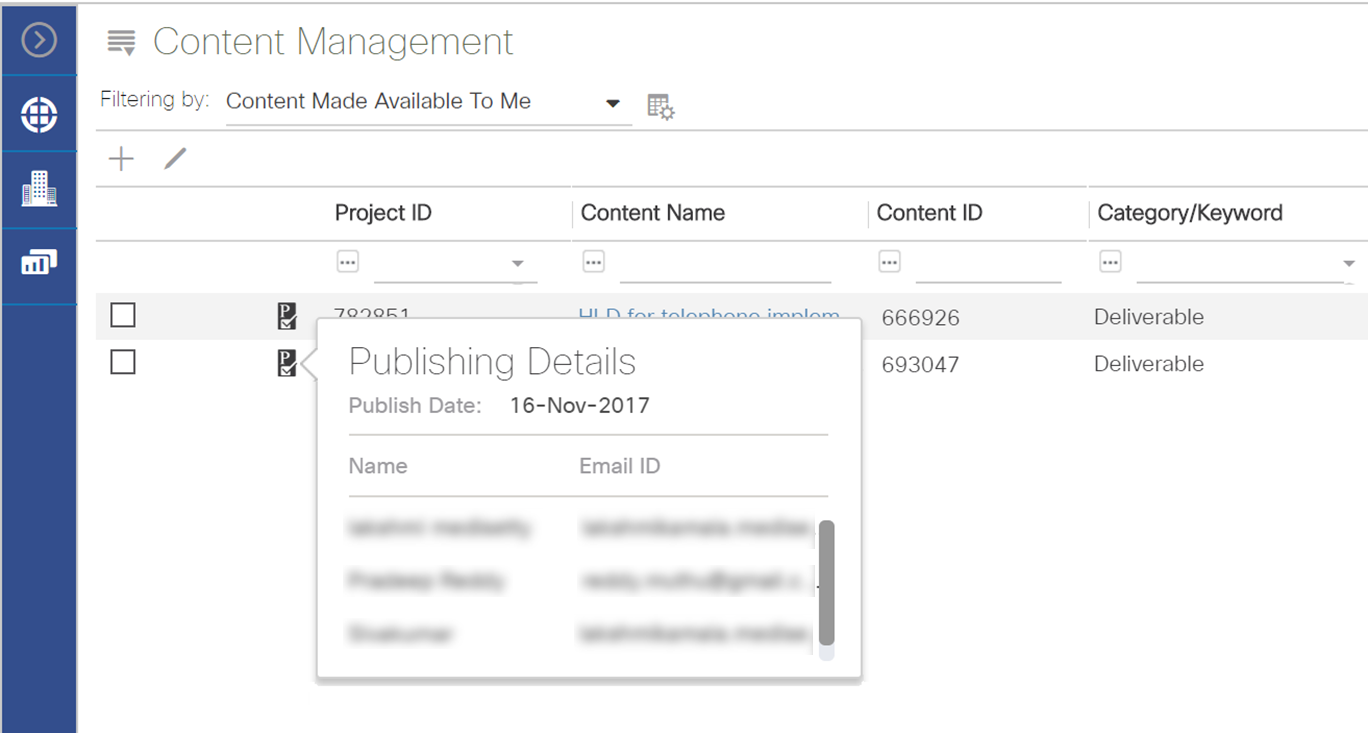Click the Publishing Details popup scrollbar
1368x733 pixels.
pos(826,582)
